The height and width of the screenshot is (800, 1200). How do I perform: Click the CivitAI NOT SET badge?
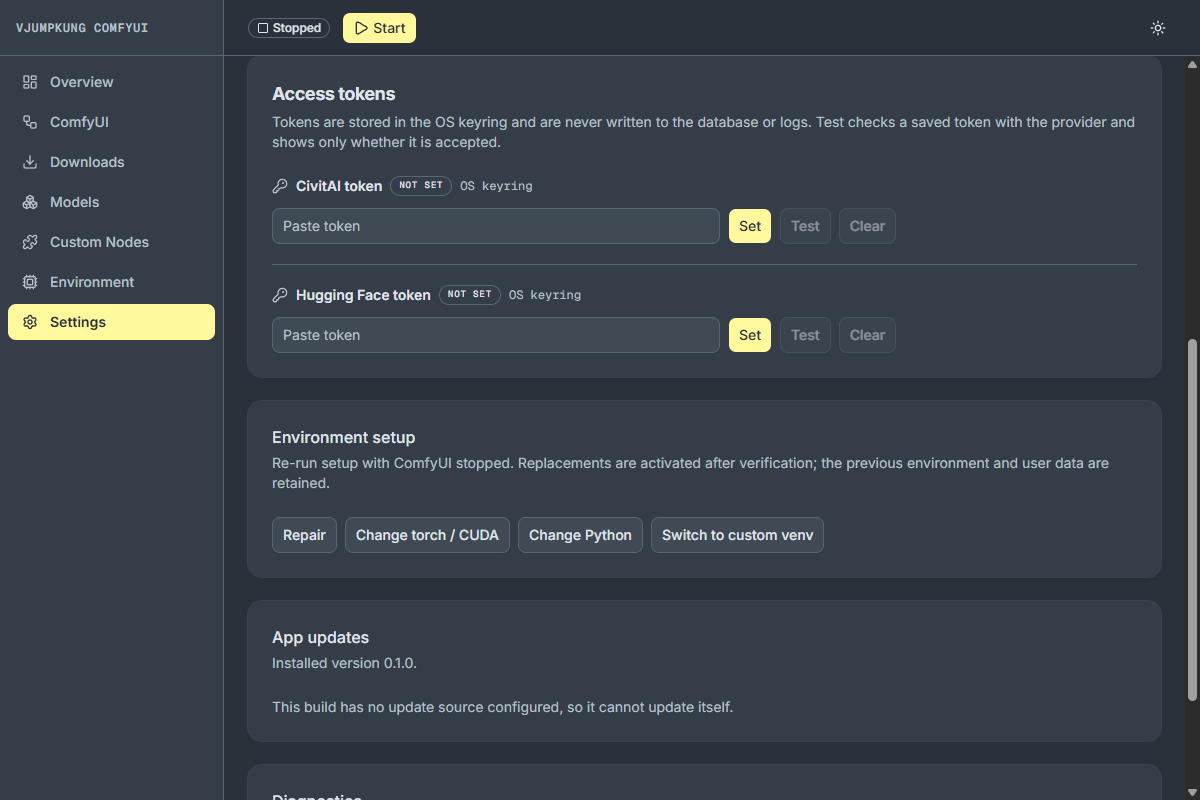tap(421, 186)
